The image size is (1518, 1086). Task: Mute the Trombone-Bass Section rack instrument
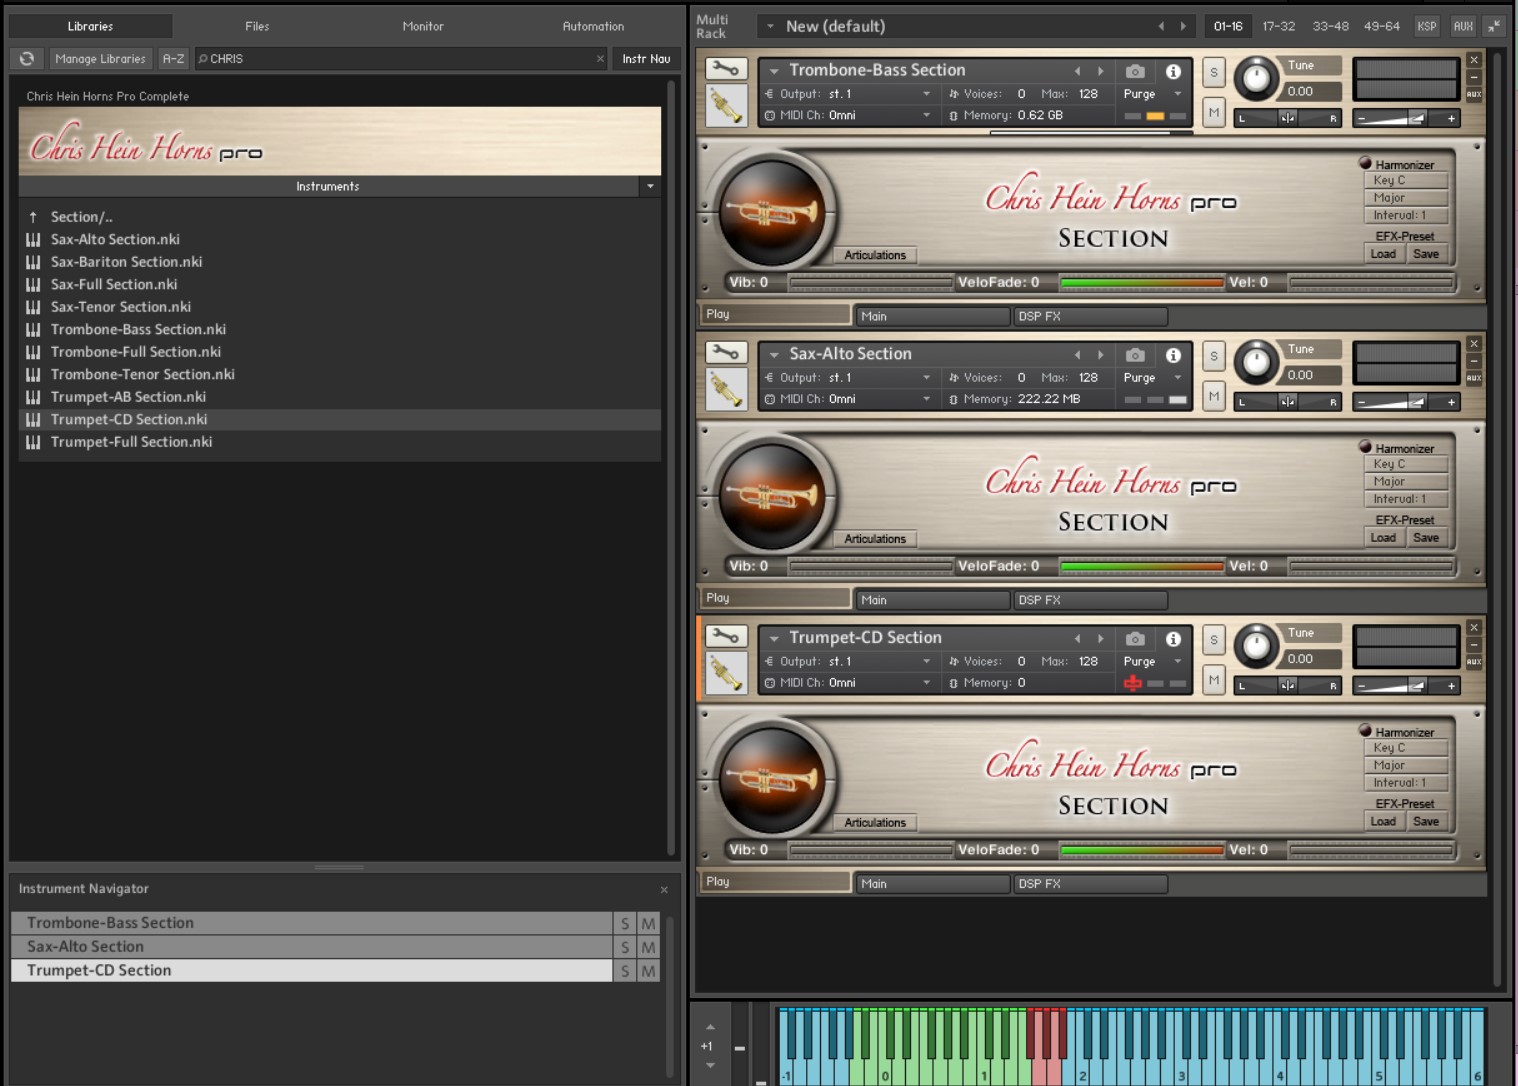[x=1214, y=112]
